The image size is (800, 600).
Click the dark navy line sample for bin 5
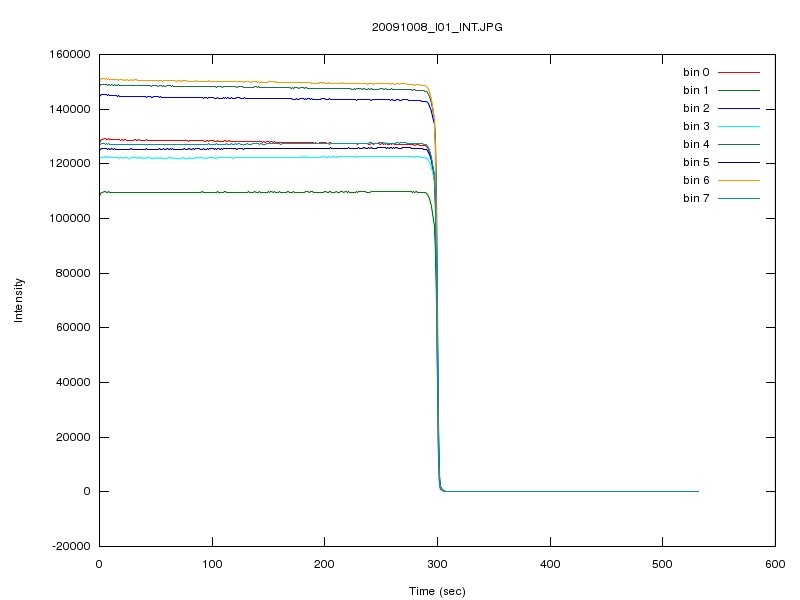click(739, 162)
